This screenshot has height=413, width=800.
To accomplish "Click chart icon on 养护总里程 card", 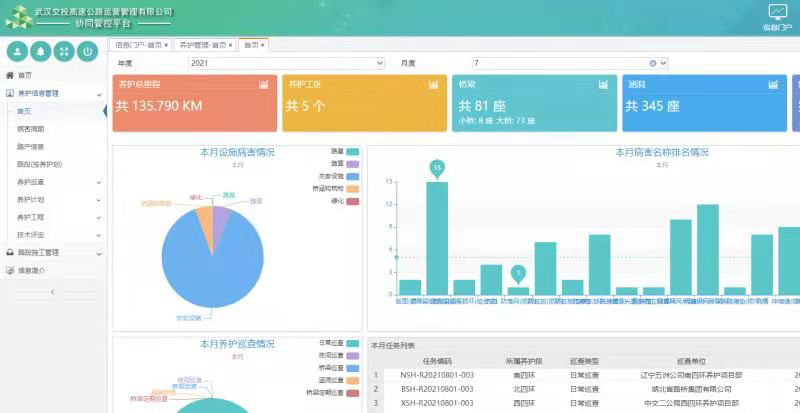I will [264, 85].
